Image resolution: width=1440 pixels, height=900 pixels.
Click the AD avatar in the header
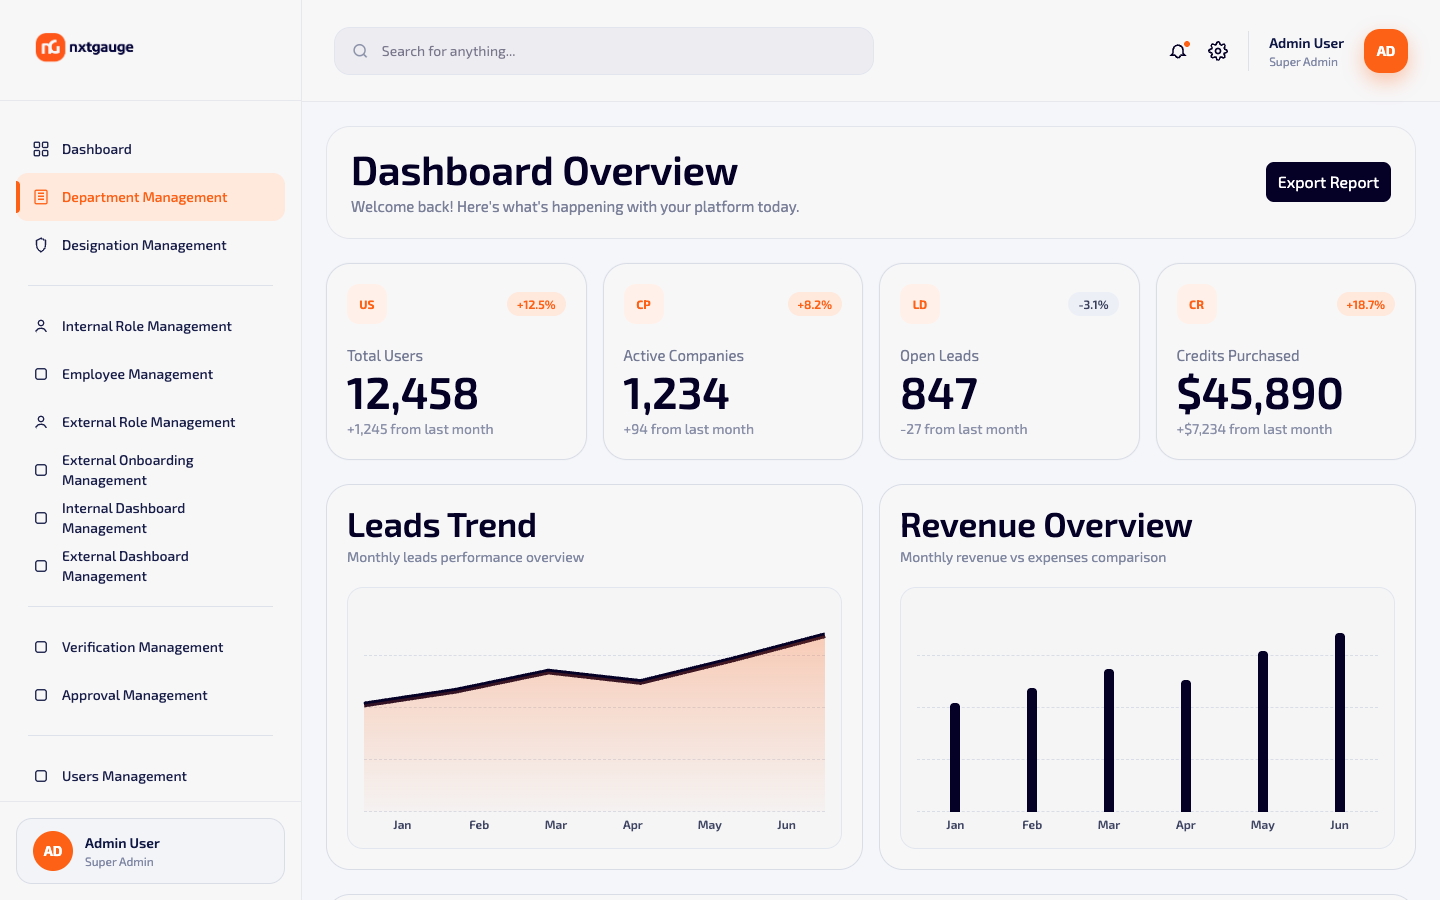pos(1385,51)
